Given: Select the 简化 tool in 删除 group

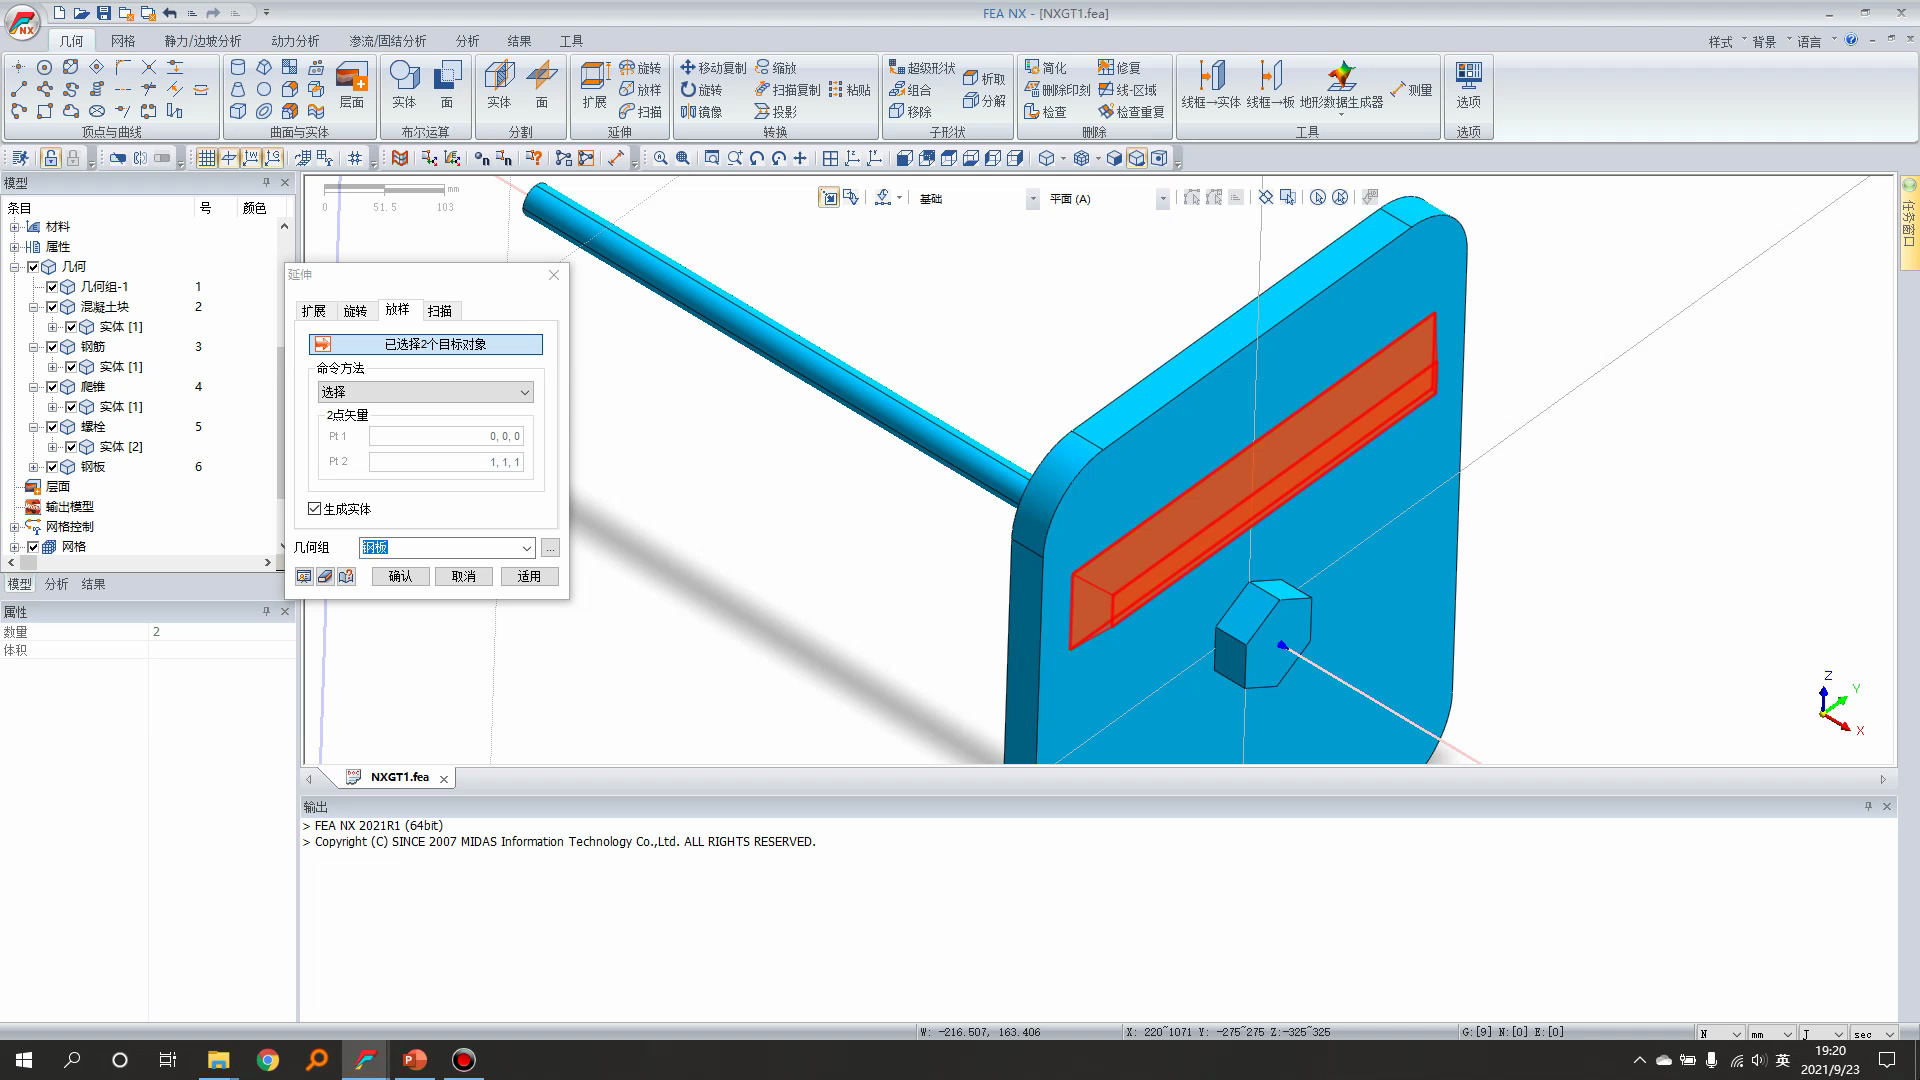Looking at the screenshot, I should point(1047,67).
